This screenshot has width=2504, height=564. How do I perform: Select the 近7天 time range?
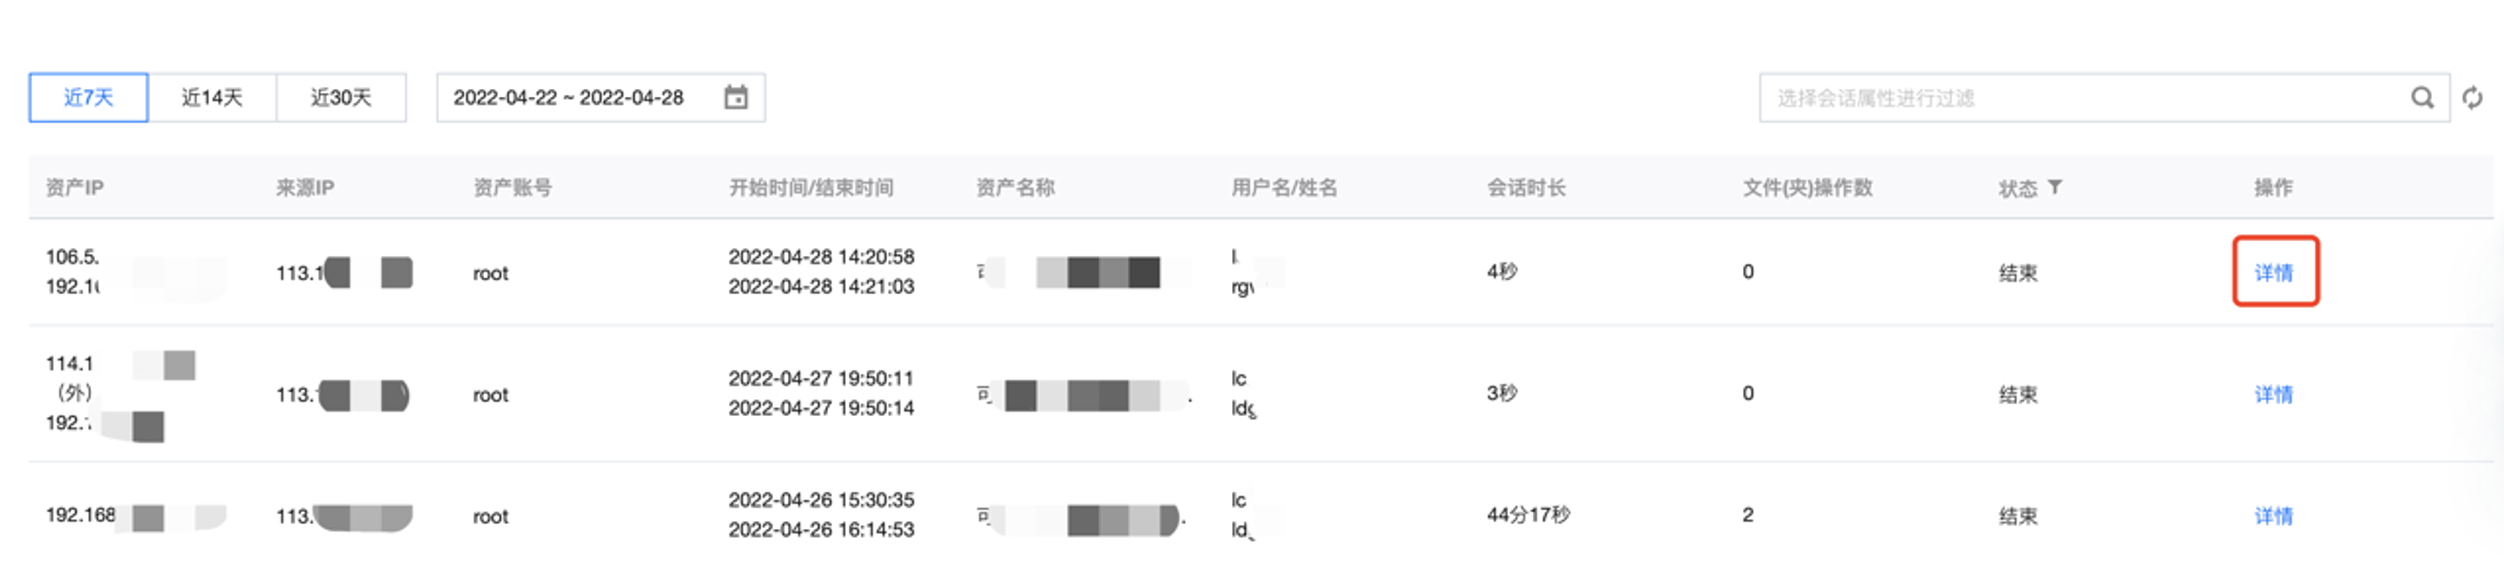pos(88,97)
